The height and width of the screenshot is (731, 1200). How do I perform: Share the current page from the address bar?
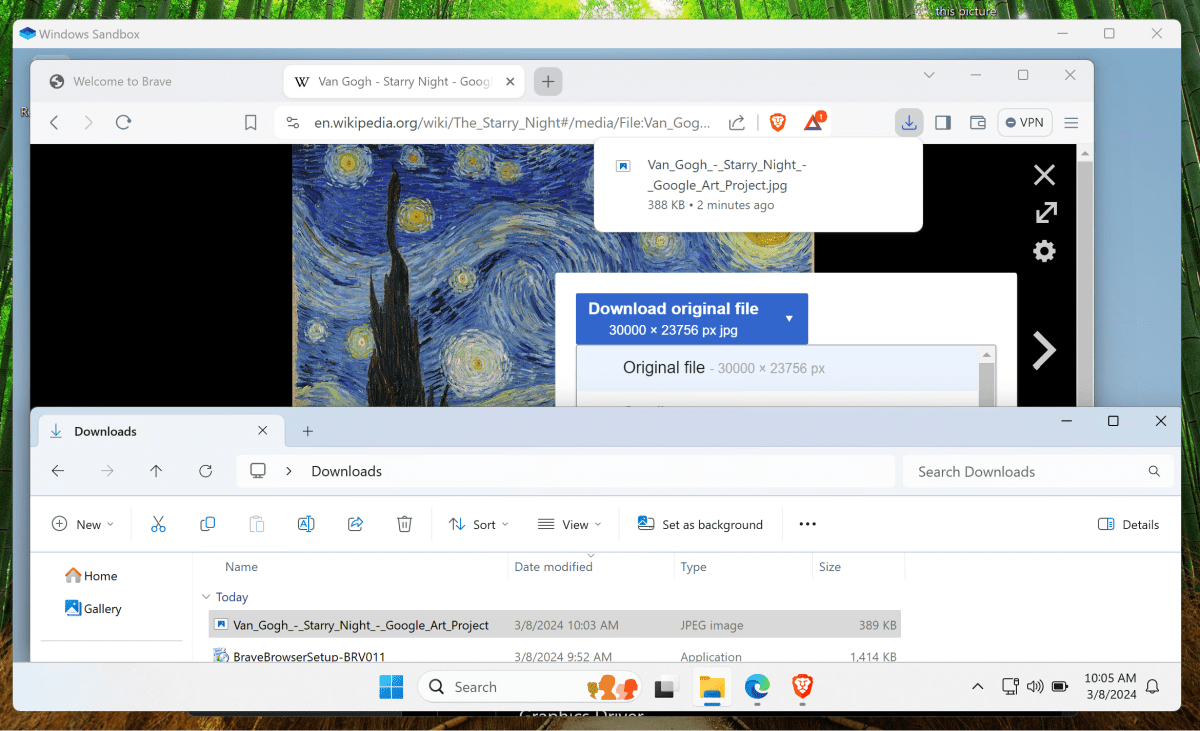(x=736, y=122)
